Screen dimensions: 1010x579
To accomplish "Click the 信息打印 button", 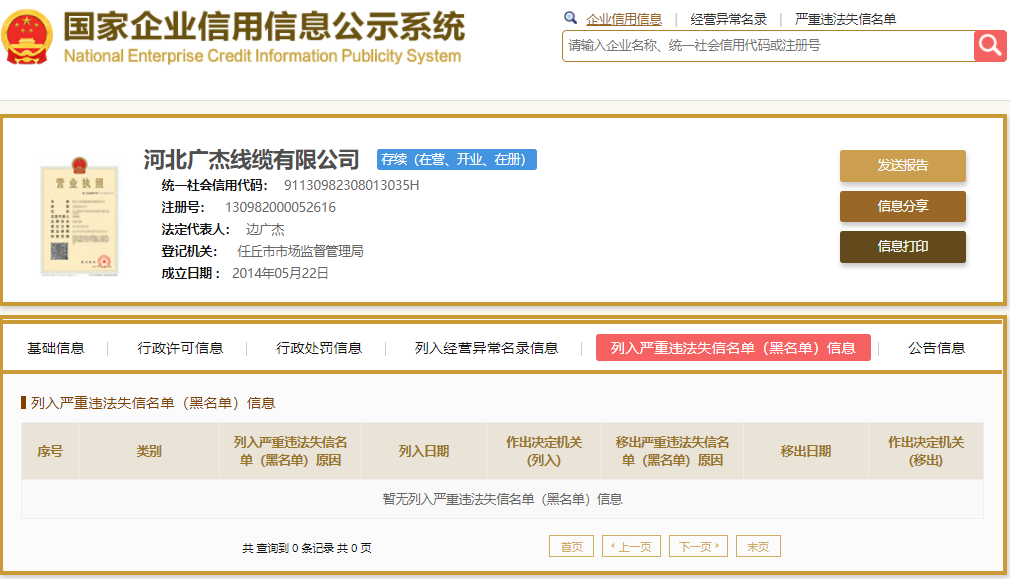I will (902, 247).
